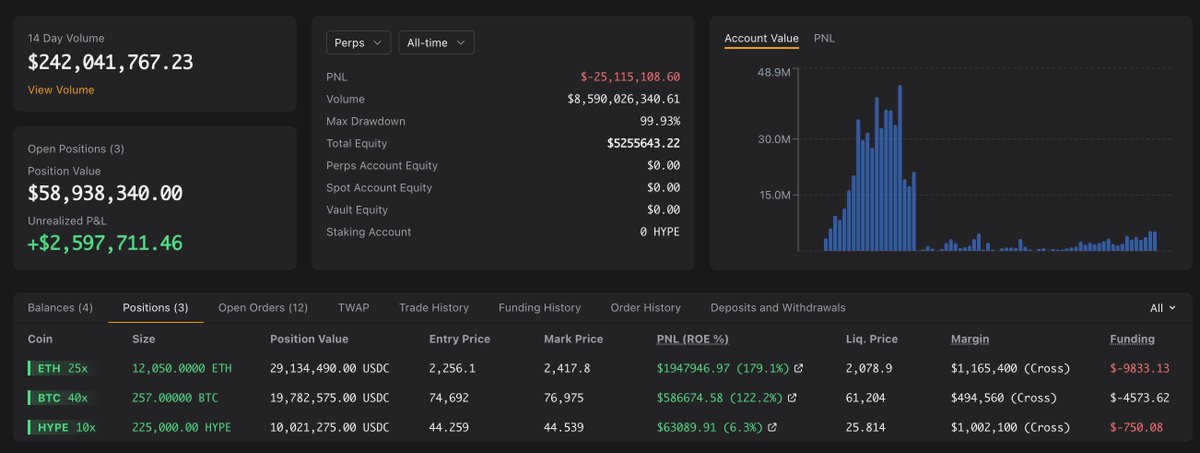Switch to the PNL chart tab
The width and height of the screenshot is (1200, 453).
tap(824, 38)
